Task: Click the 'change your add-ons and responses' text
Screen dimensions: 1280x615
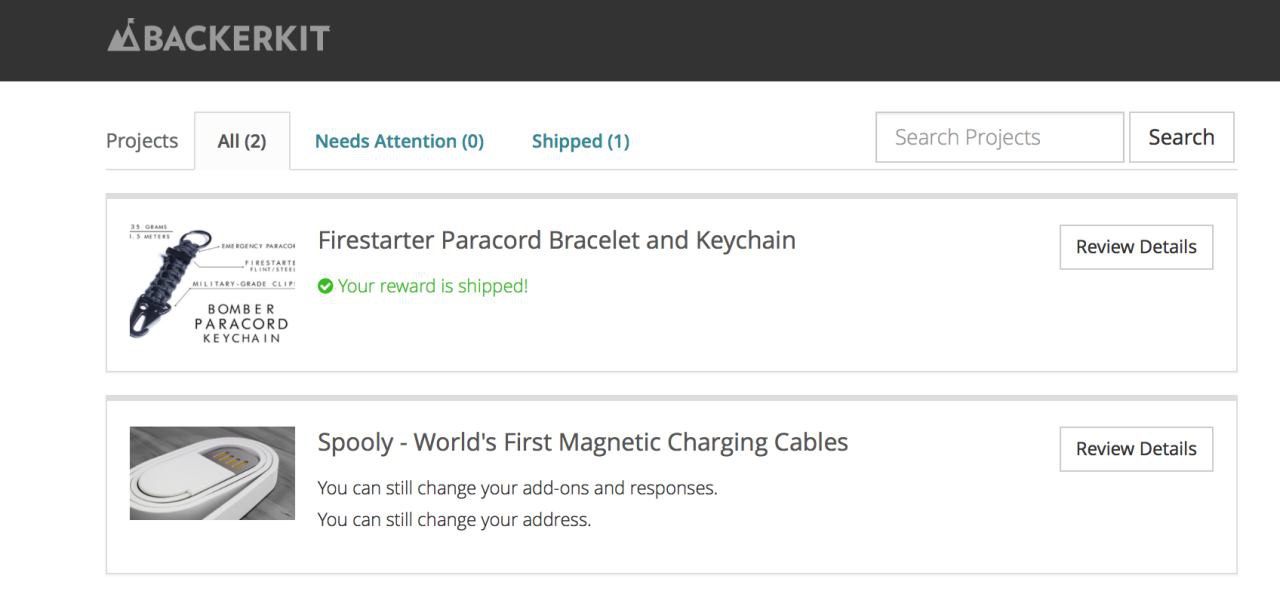Action: click(517, 488)
